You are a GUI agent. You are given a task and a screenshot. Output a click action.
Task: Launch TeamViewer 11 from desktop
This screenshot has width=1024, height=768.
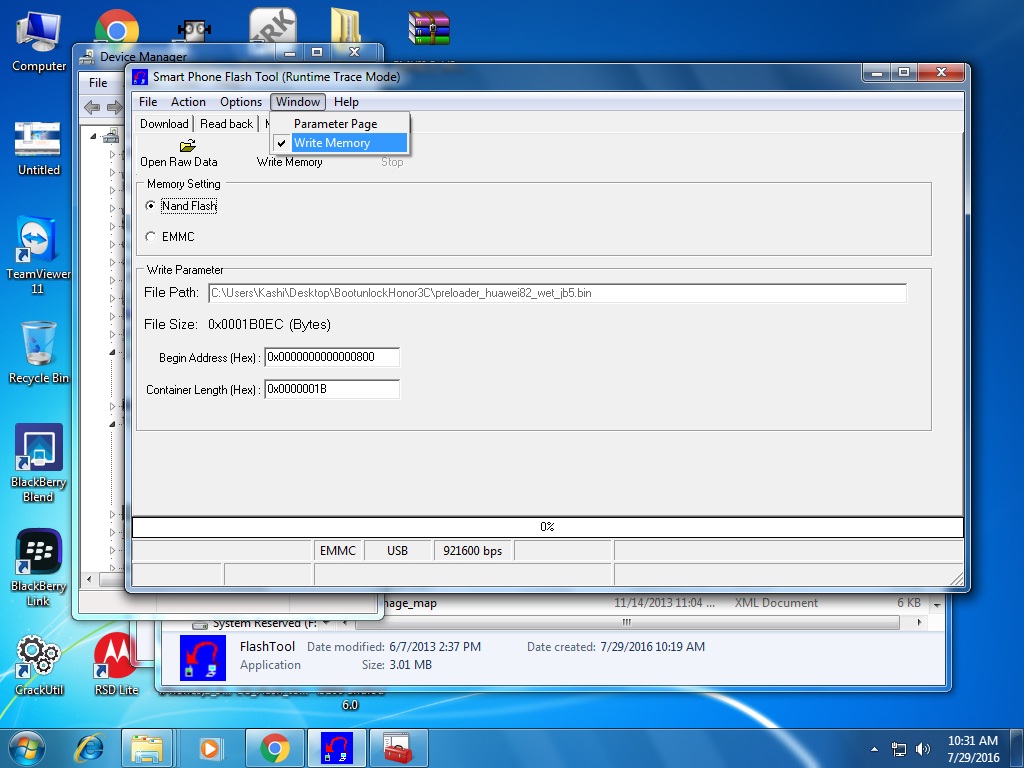point(38,255)
